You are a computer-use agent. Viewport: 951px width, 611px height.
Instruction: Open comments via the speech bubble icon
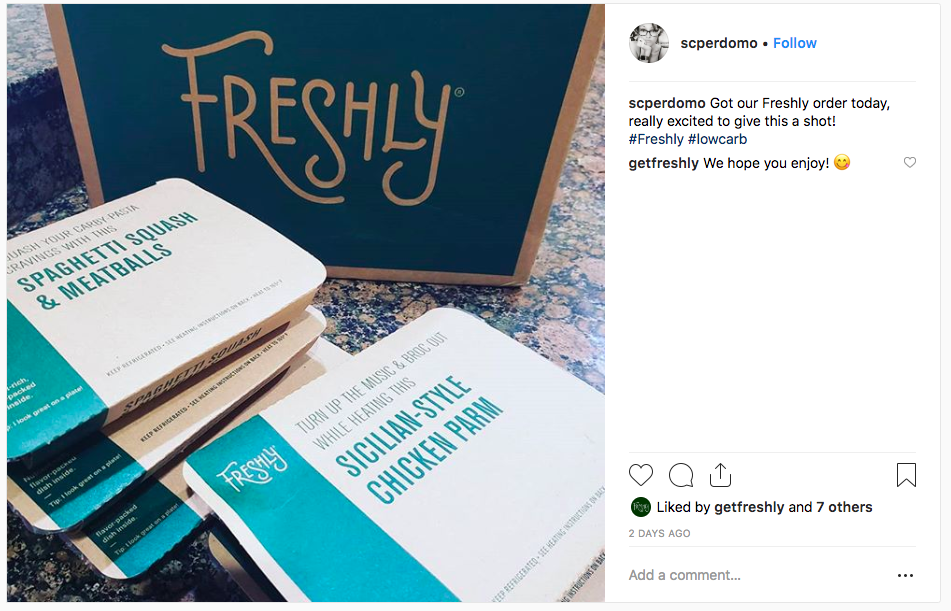click(681, 475)
